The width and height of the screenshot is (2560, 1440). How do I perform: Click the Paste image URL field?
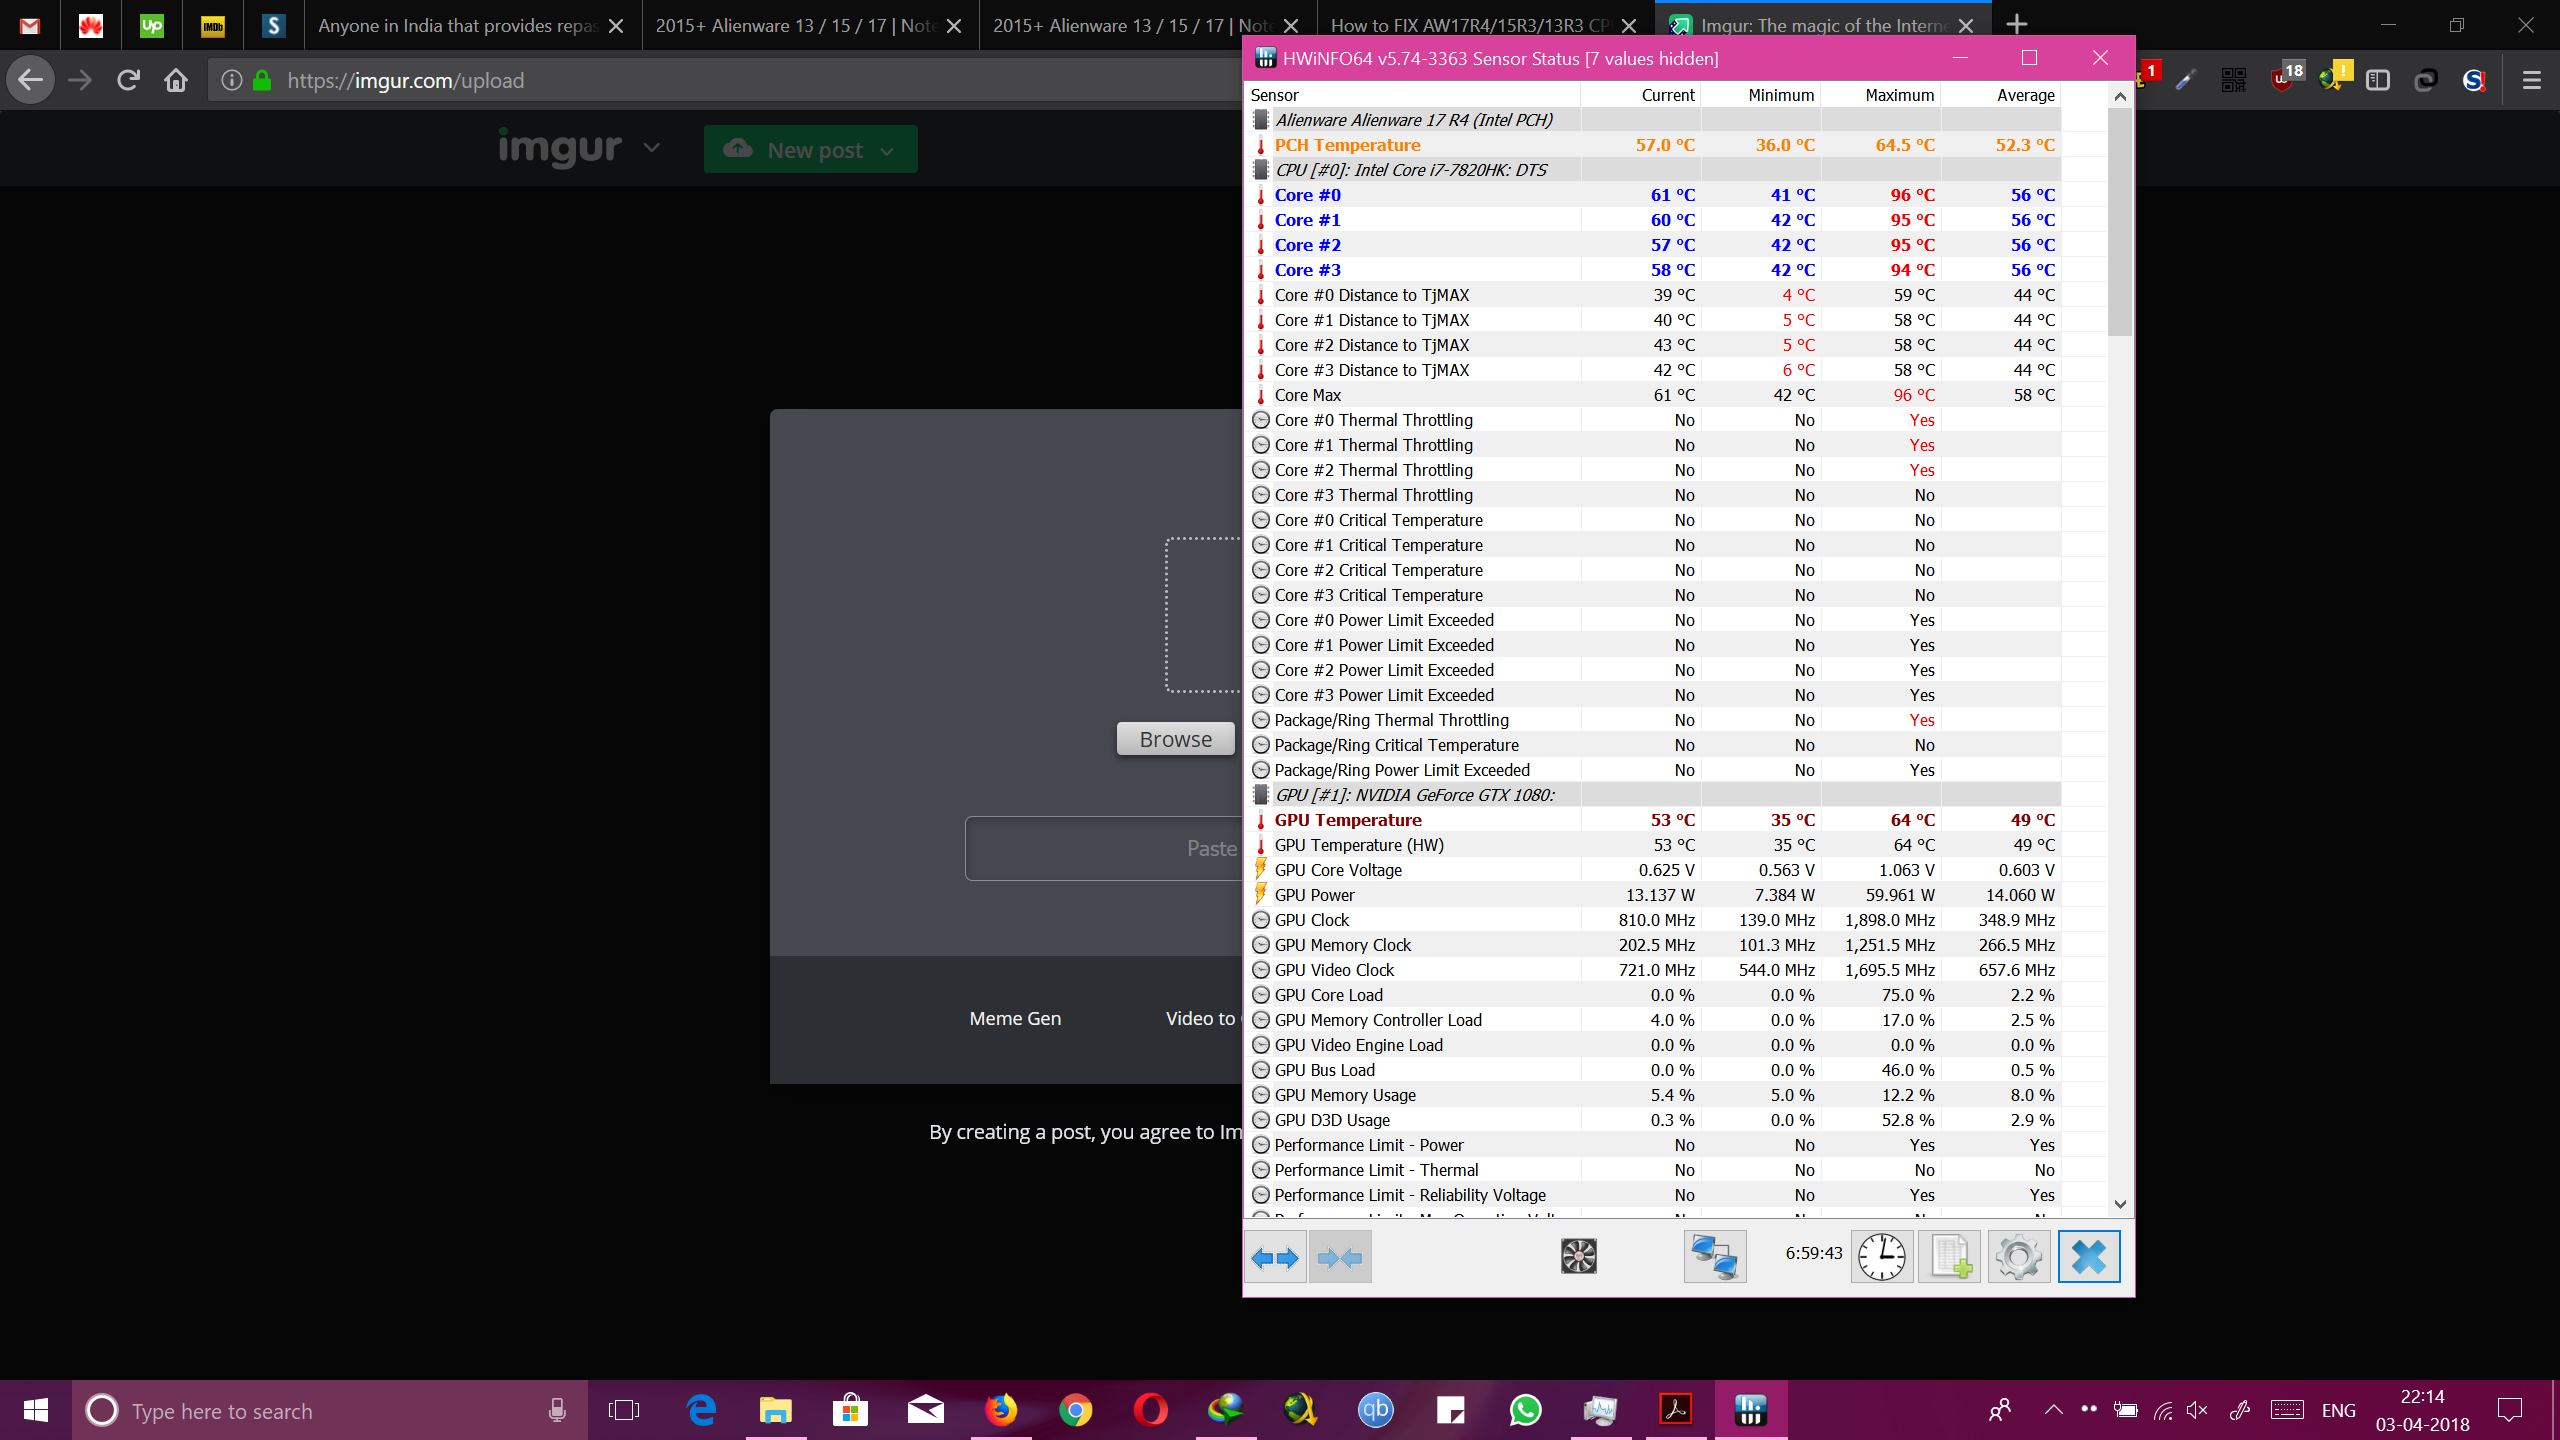pyautogui.click(x=1104, y=848)
